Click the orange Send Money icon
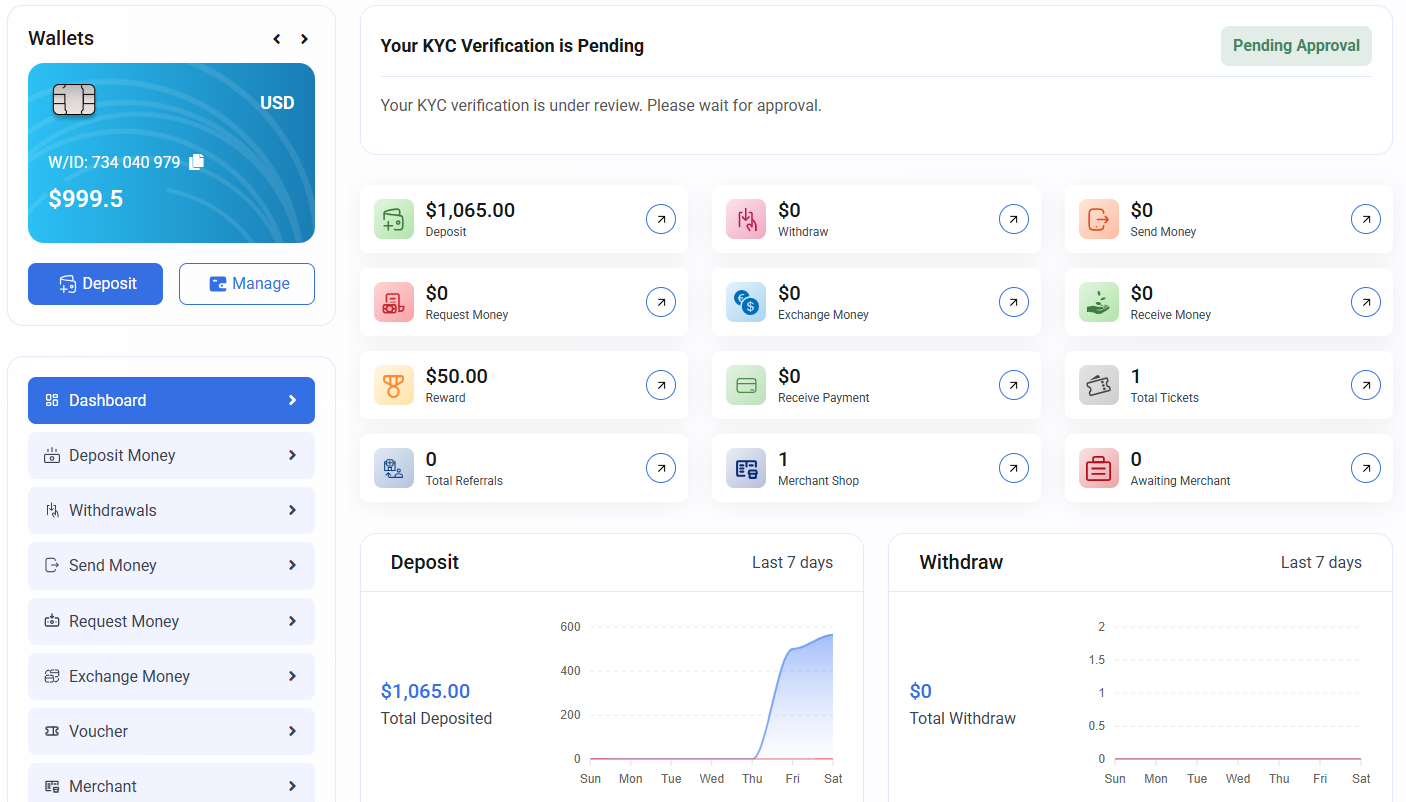Screen dimensions: 1406x802 point(1099,219)
